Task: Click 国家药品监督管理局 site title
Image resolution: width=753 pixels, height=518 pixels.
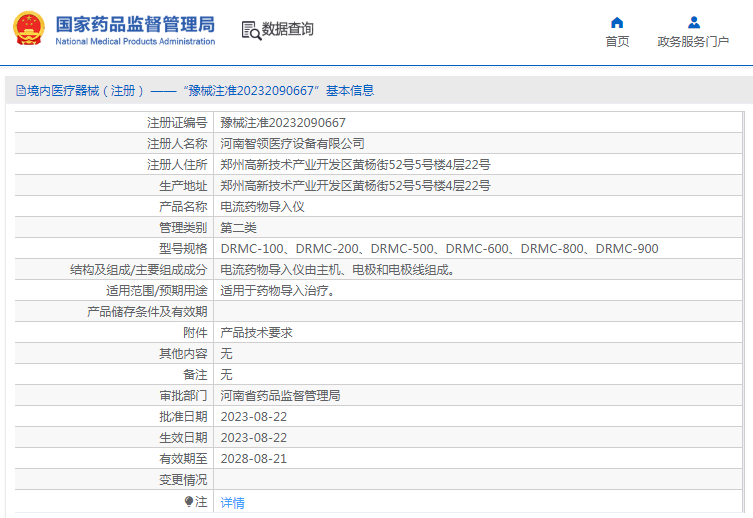Action: click(x=135, y=24)
